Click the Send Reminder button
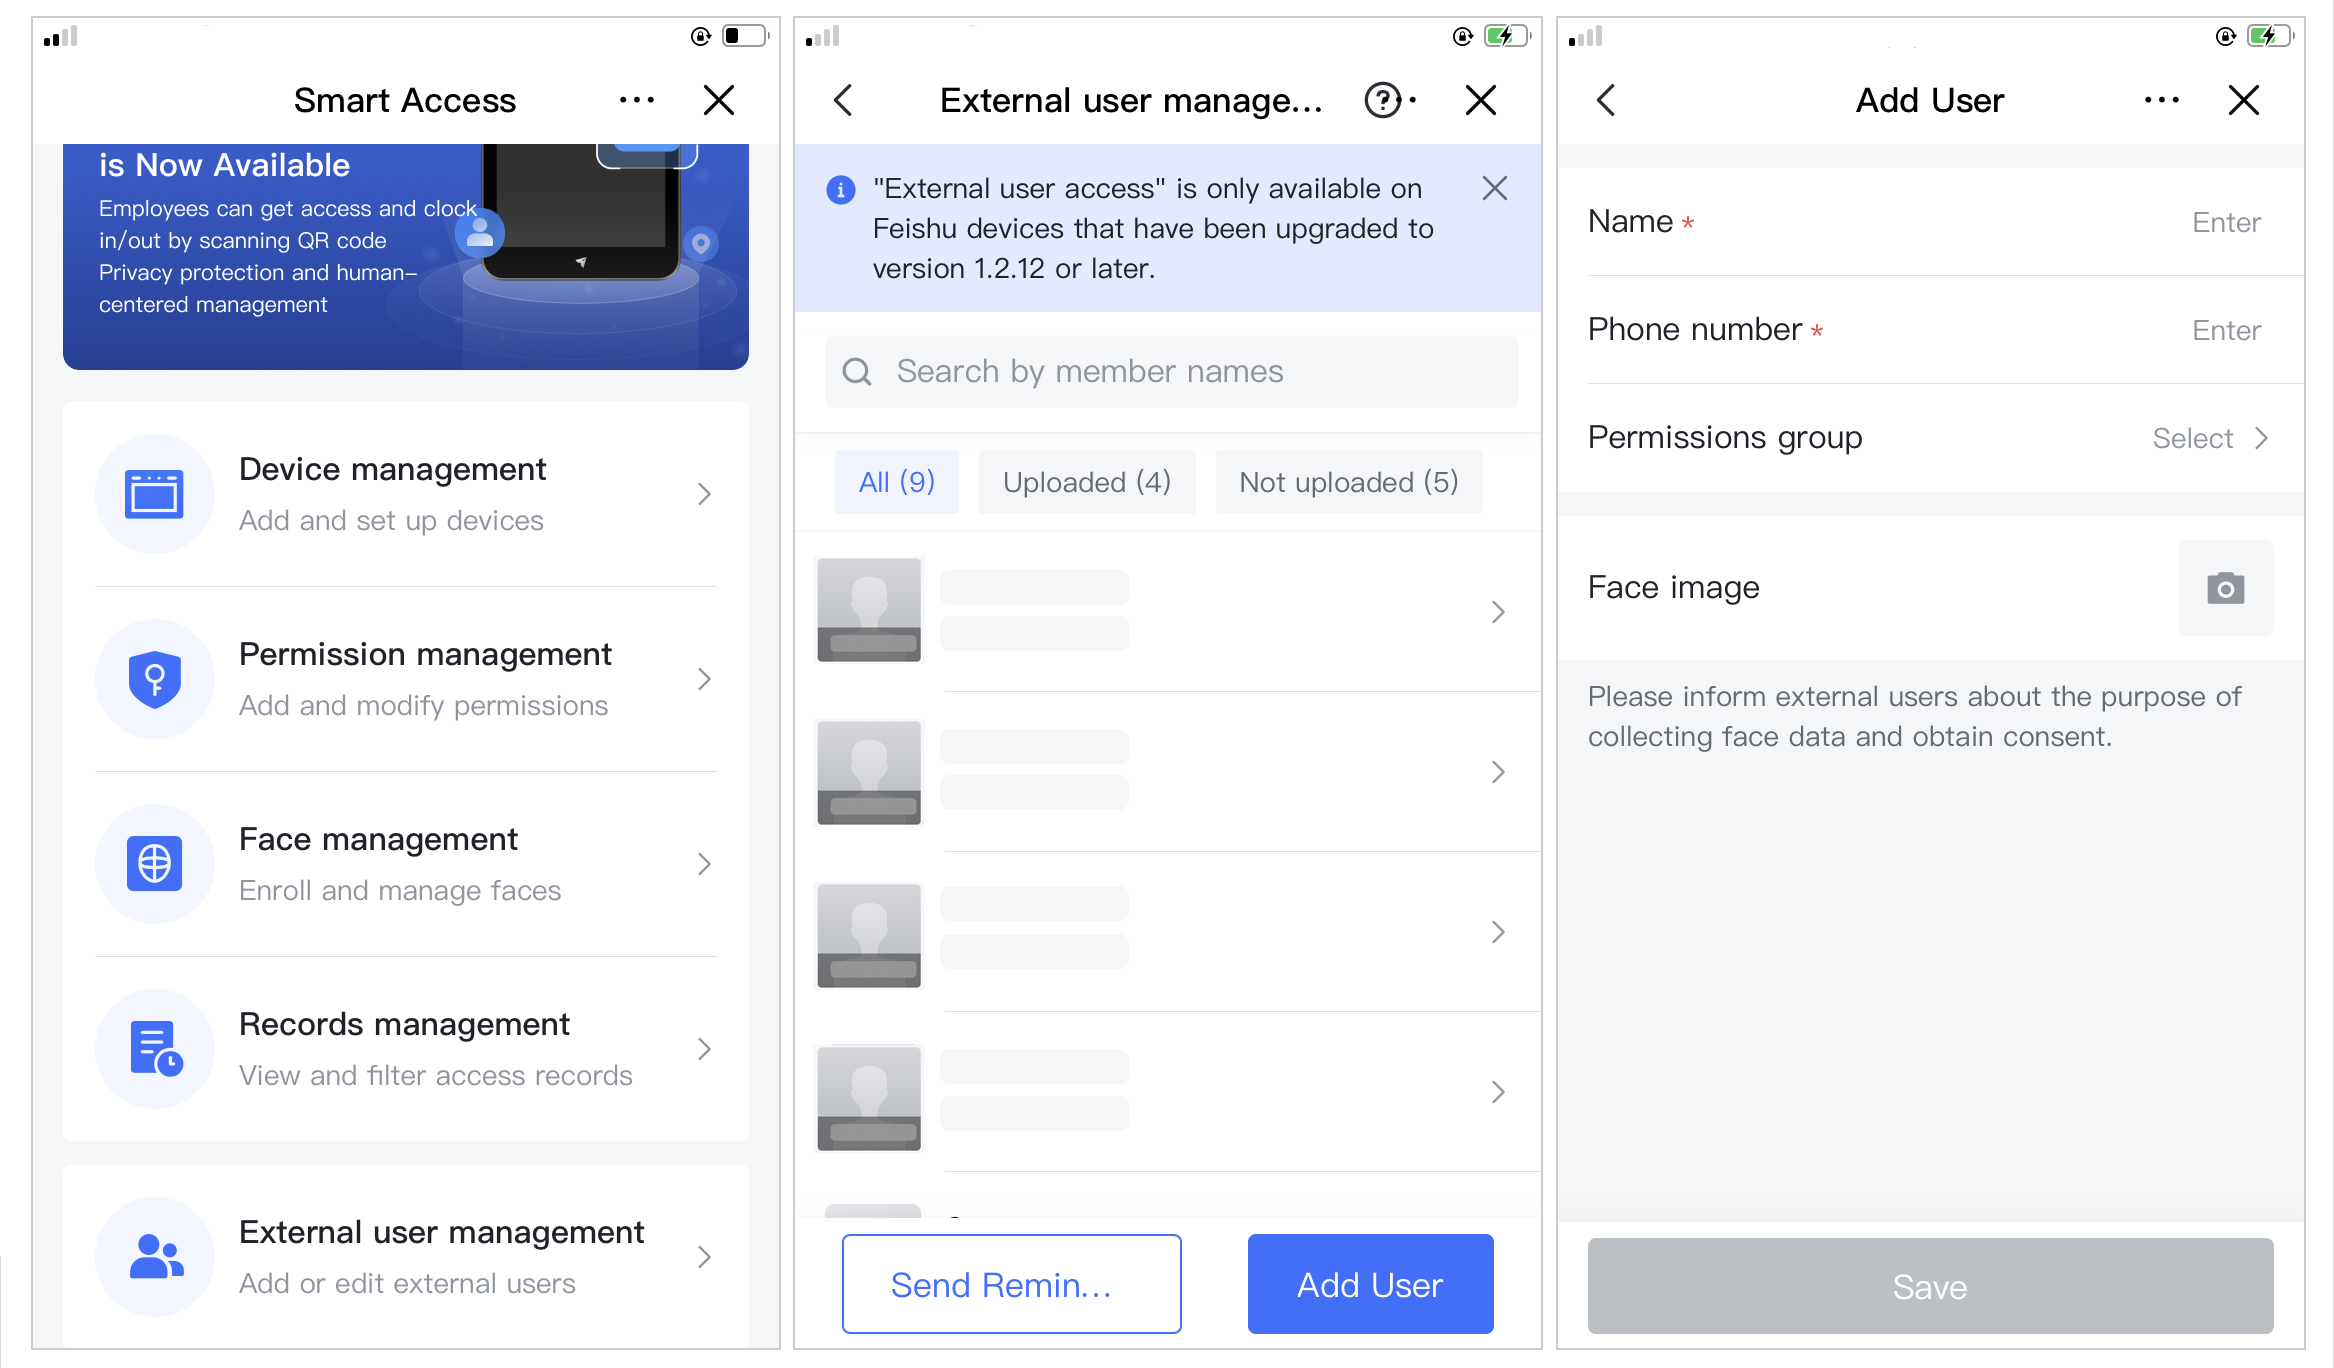Screen dimensions: 2334x1368 pyautogui.click(x=1011, y=1284)
